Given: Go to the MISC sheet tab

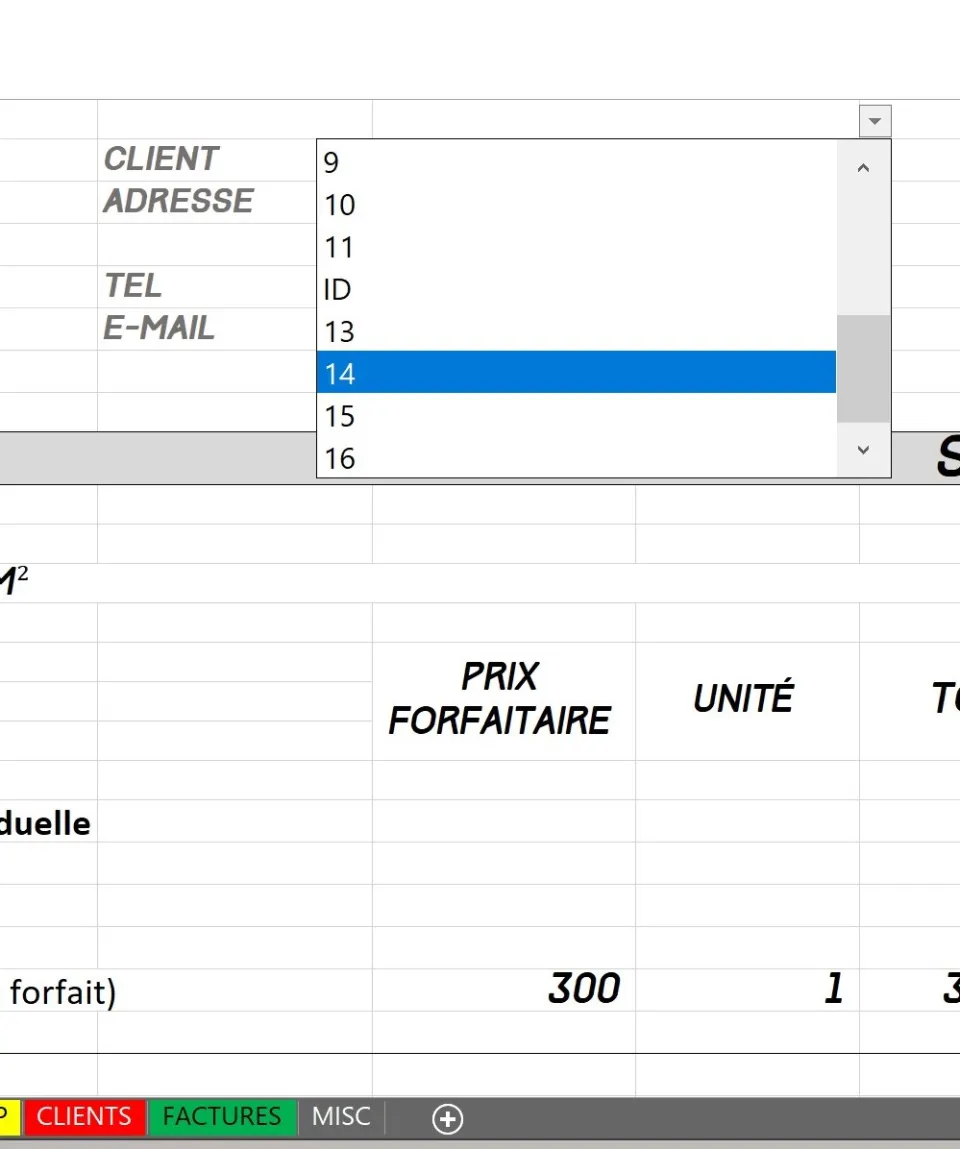Looking at the screenshot, I should coord(341,1116).
